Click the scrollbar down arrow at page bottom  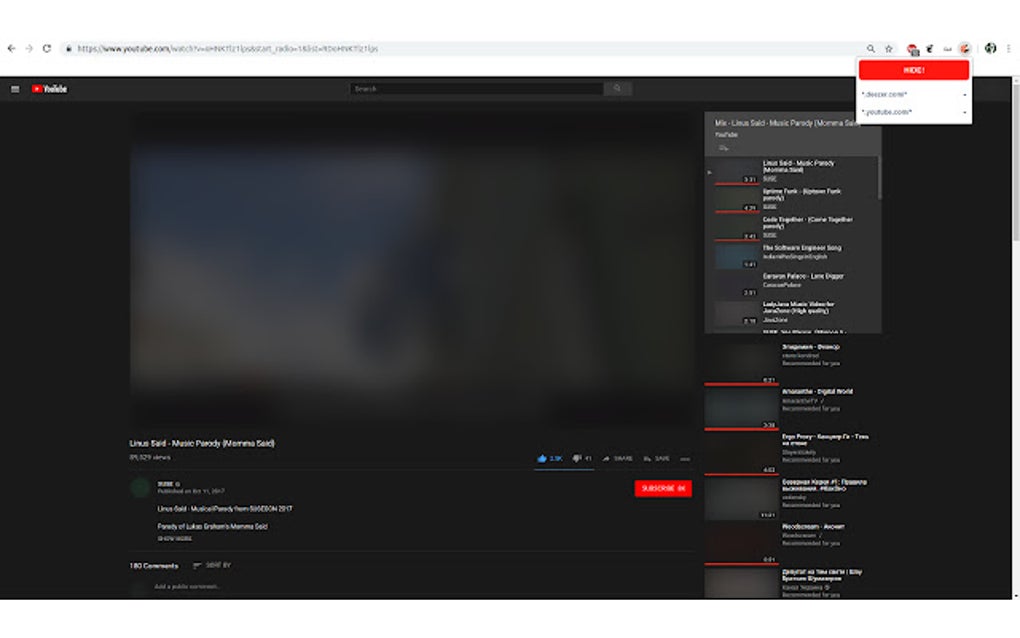click(x=1015, y=595)
